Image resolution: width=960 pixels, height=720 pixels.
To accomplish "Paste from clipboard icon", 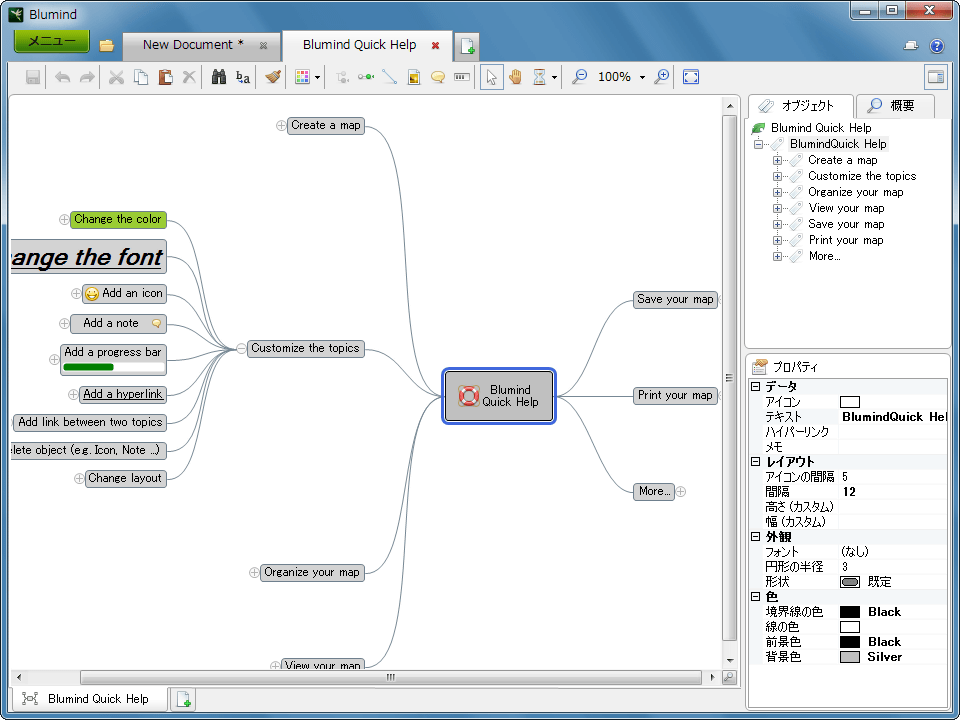I will (x=165, y=77).
